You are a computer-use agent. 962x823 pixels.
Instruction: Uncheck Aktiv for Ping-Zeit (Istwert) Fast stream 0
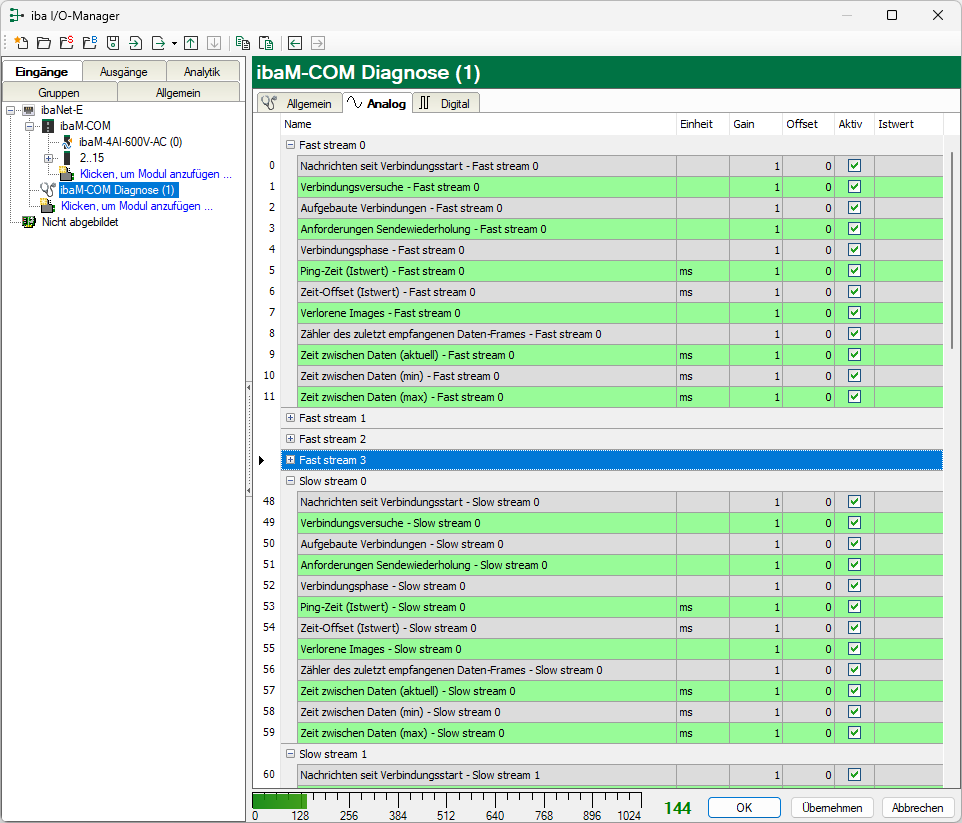point(854,271)
